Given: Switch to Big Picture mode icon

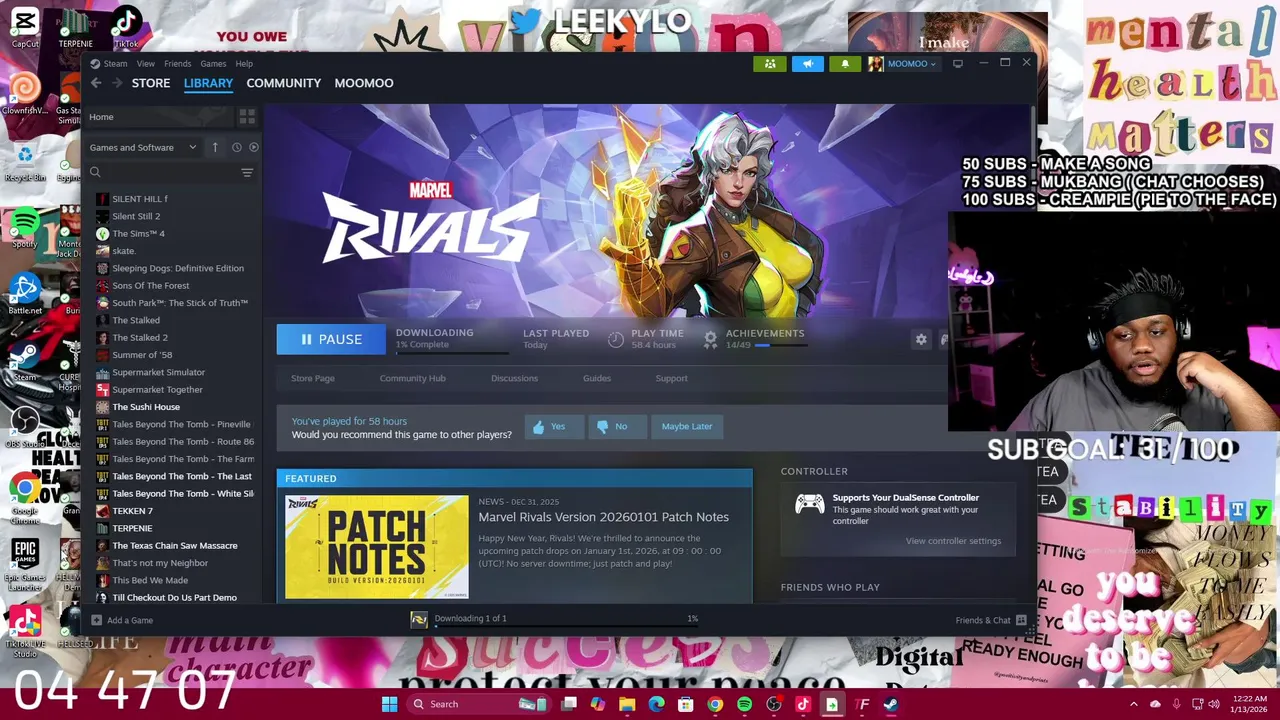Looking at the screenshot, I should coord(958,64).
